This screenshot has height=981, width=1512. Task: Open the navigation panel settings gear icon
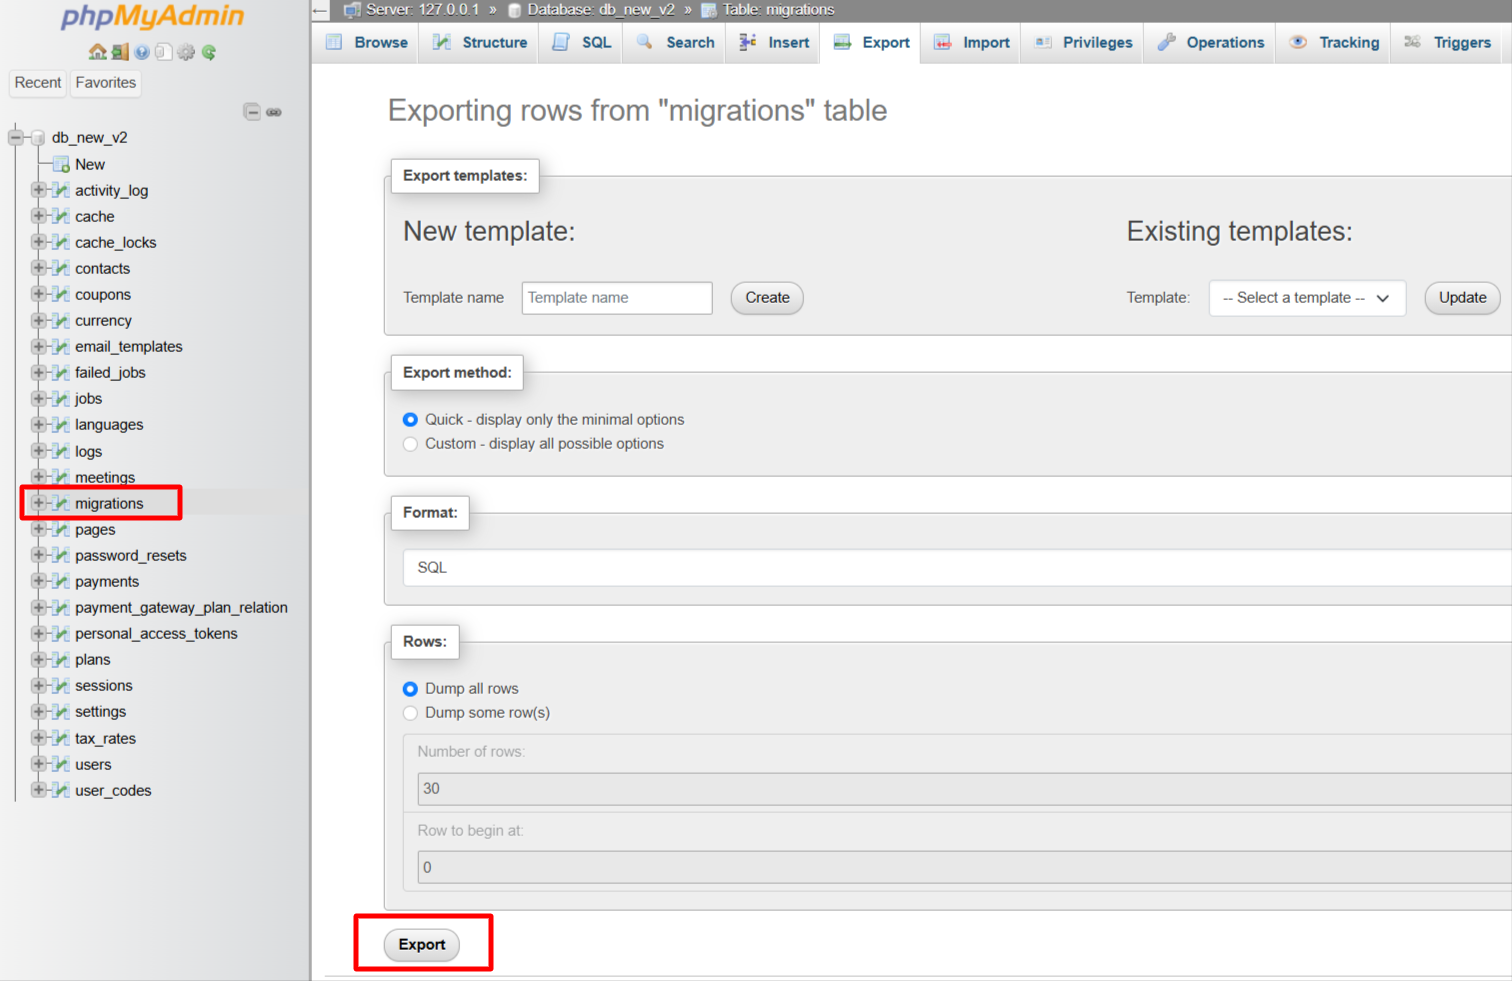[186, 52]
